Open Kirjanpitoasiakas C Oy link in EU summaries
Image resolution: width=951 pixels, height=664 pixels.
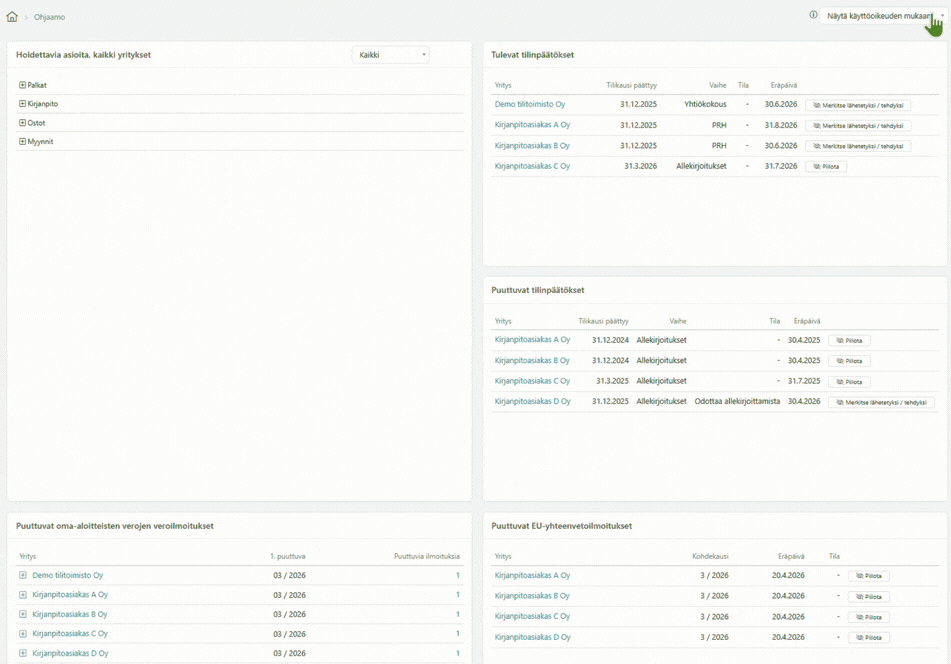(532, 616)
